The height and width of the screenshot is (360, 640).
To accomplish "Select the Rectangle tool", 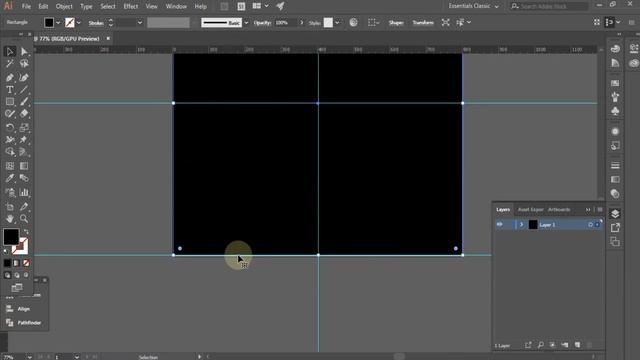I will coord(10,102).
